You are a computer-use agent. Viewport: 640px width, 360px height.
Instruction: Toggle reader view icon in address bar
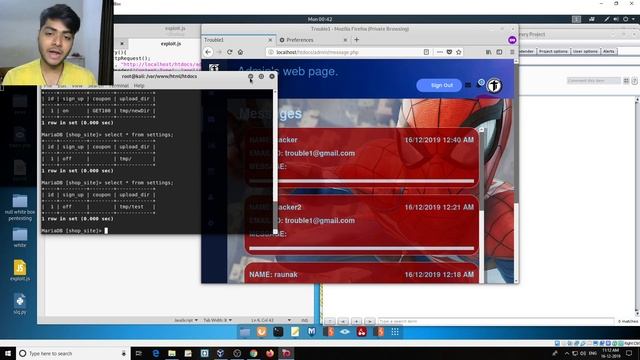pyautogui.click(x=426, y=52)
